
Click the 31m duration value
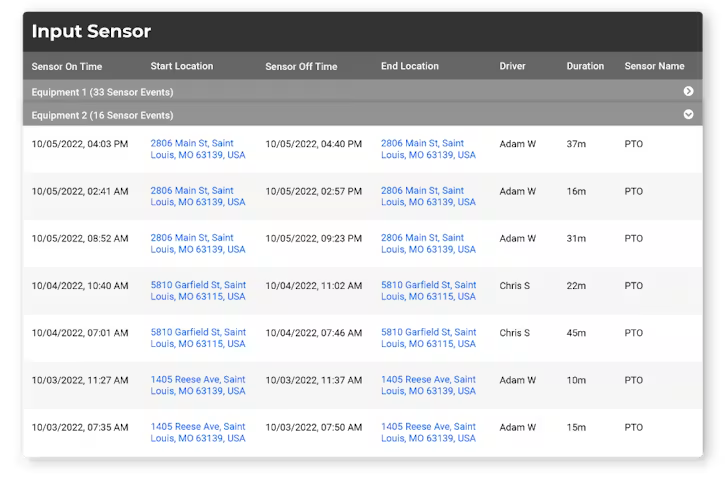point(576,238)
